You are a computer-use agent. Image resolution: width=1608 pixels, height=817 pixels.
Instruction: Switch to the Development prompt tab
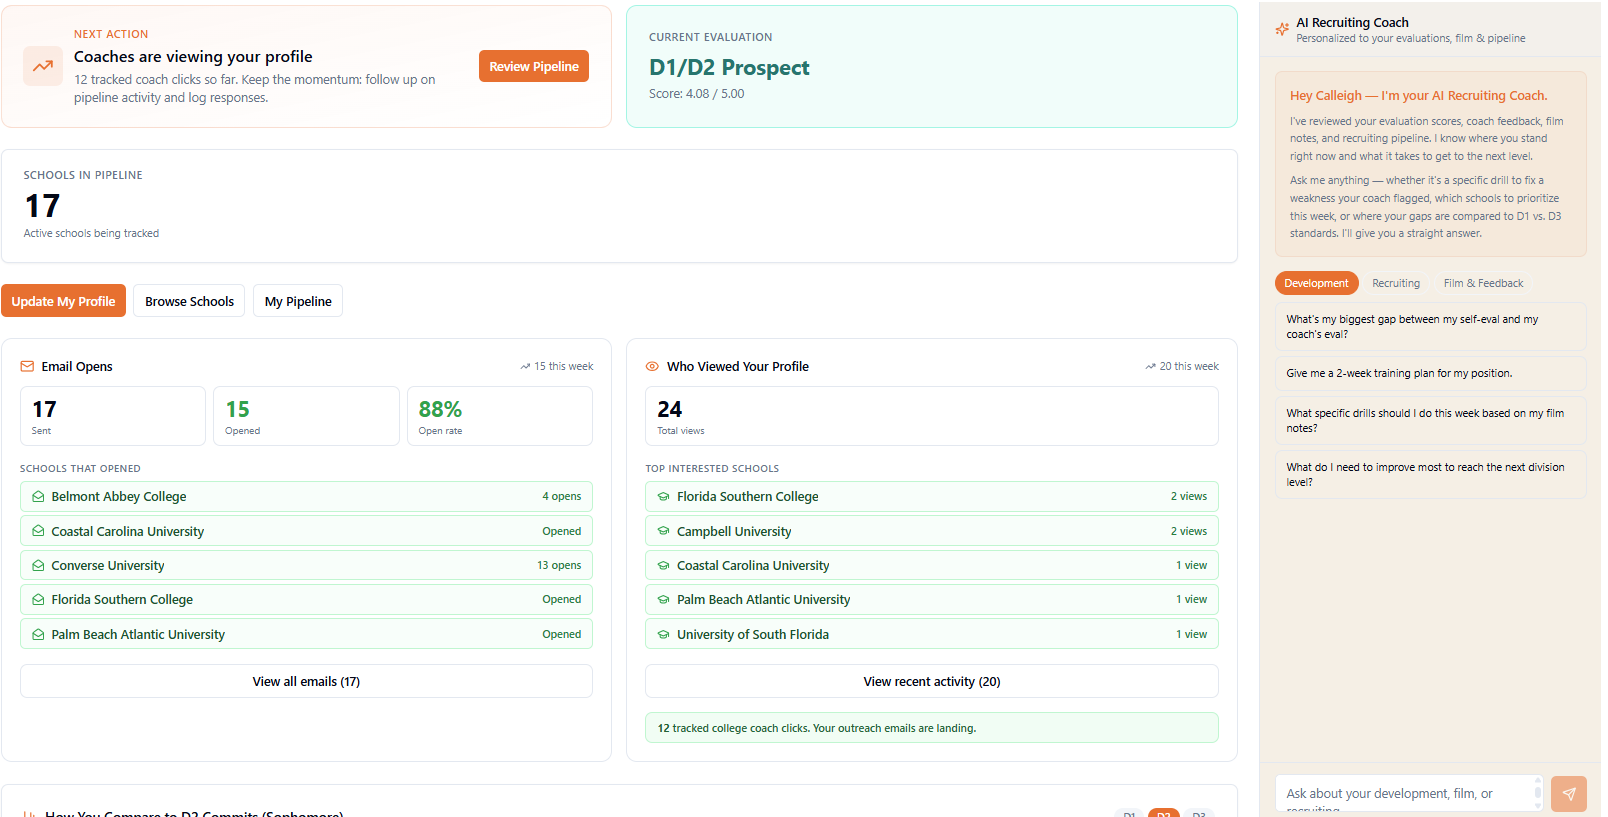click(x=1316, y=283)
